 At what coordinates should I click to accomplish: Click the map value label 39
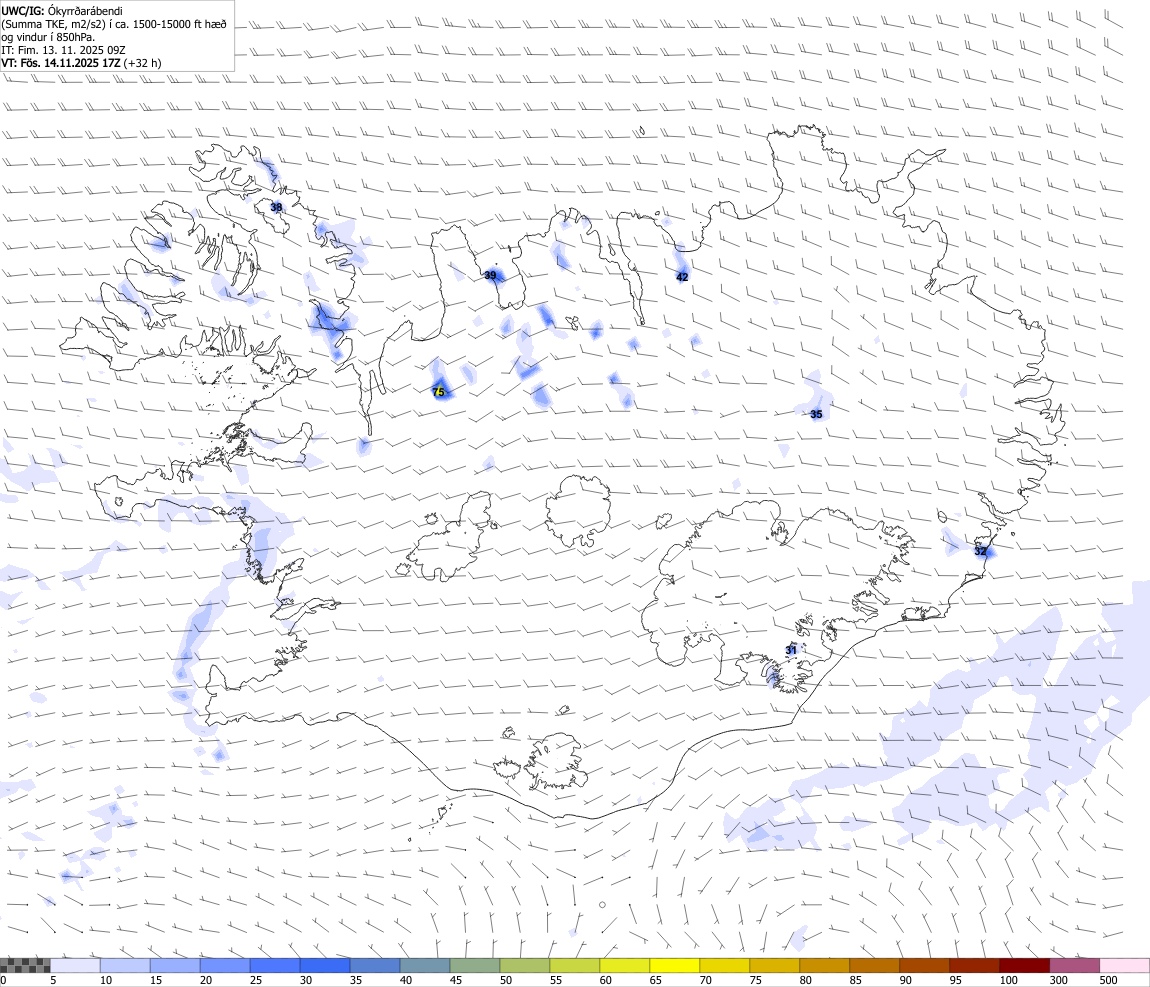click(x=491, y=276)
